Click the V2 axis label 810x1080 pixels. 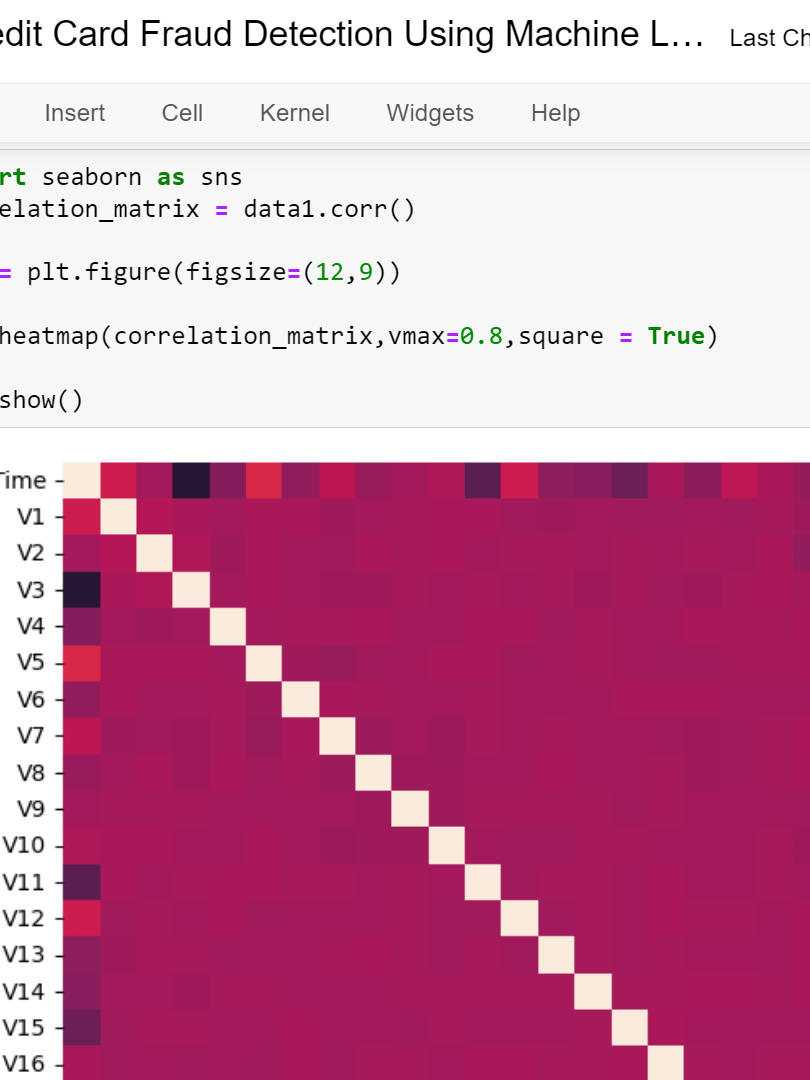pos(31,553)
